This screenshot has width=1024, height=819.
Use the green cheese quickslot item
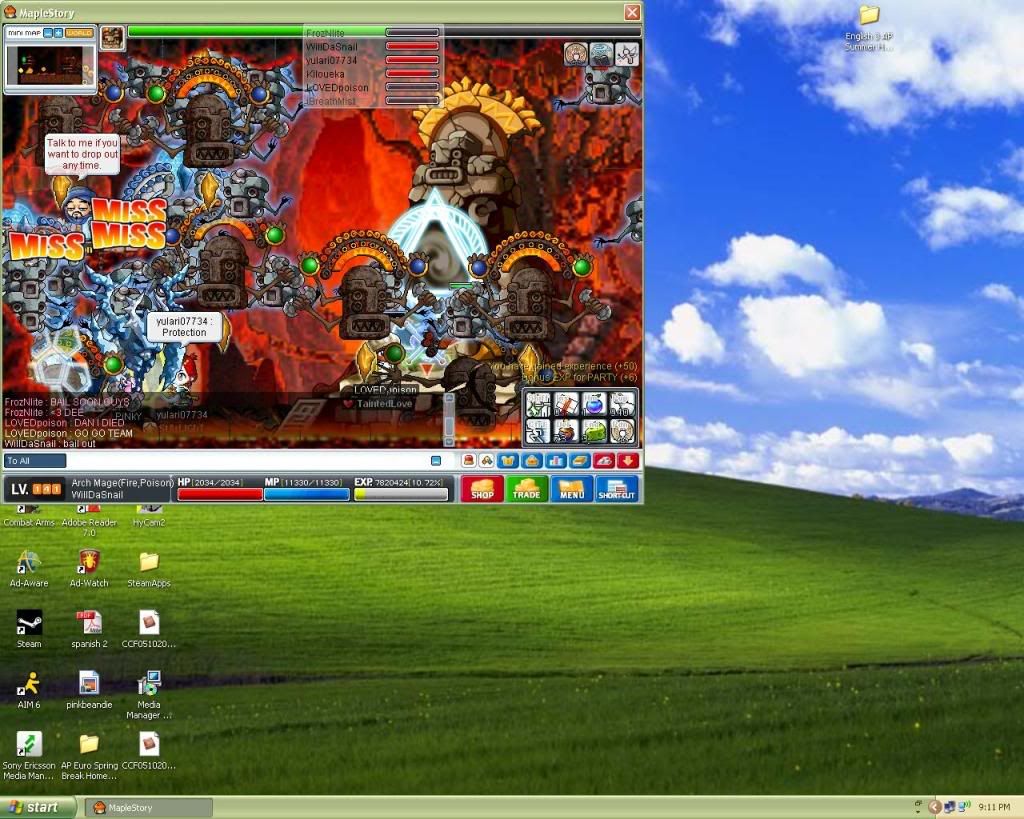point(594,431)
